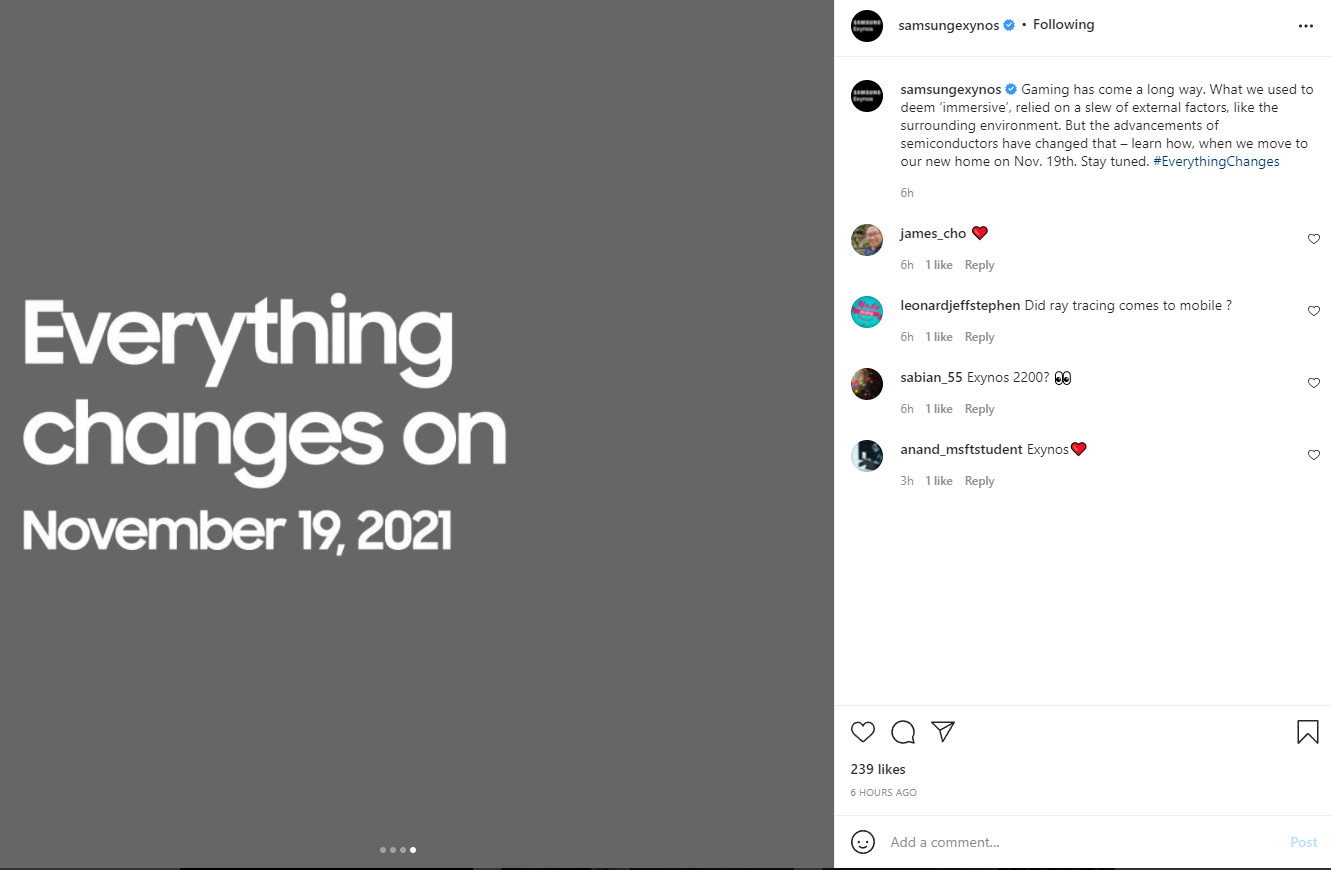
Task: Click the Following button
Action: tap(1063, 25)
